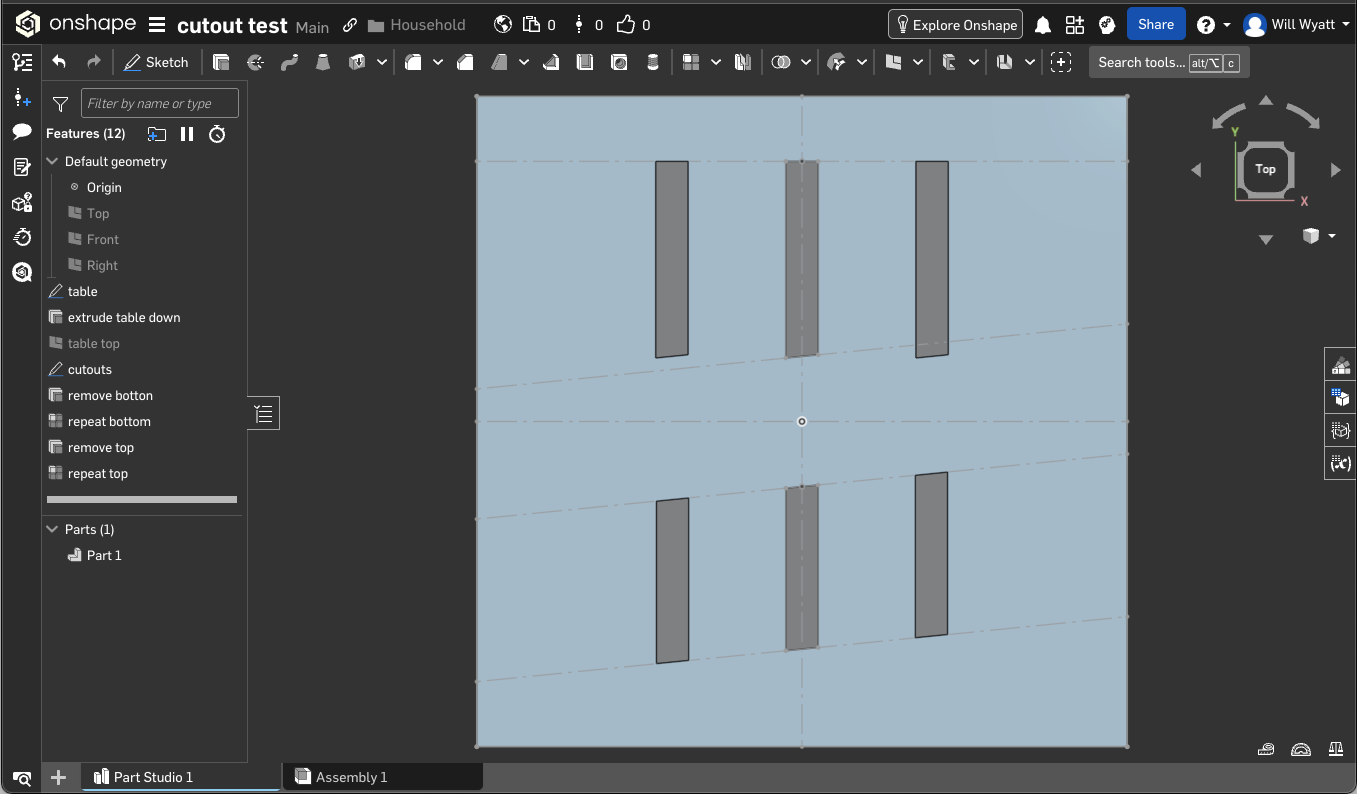Toggle the pause icon beside Features

pos(187,134)
